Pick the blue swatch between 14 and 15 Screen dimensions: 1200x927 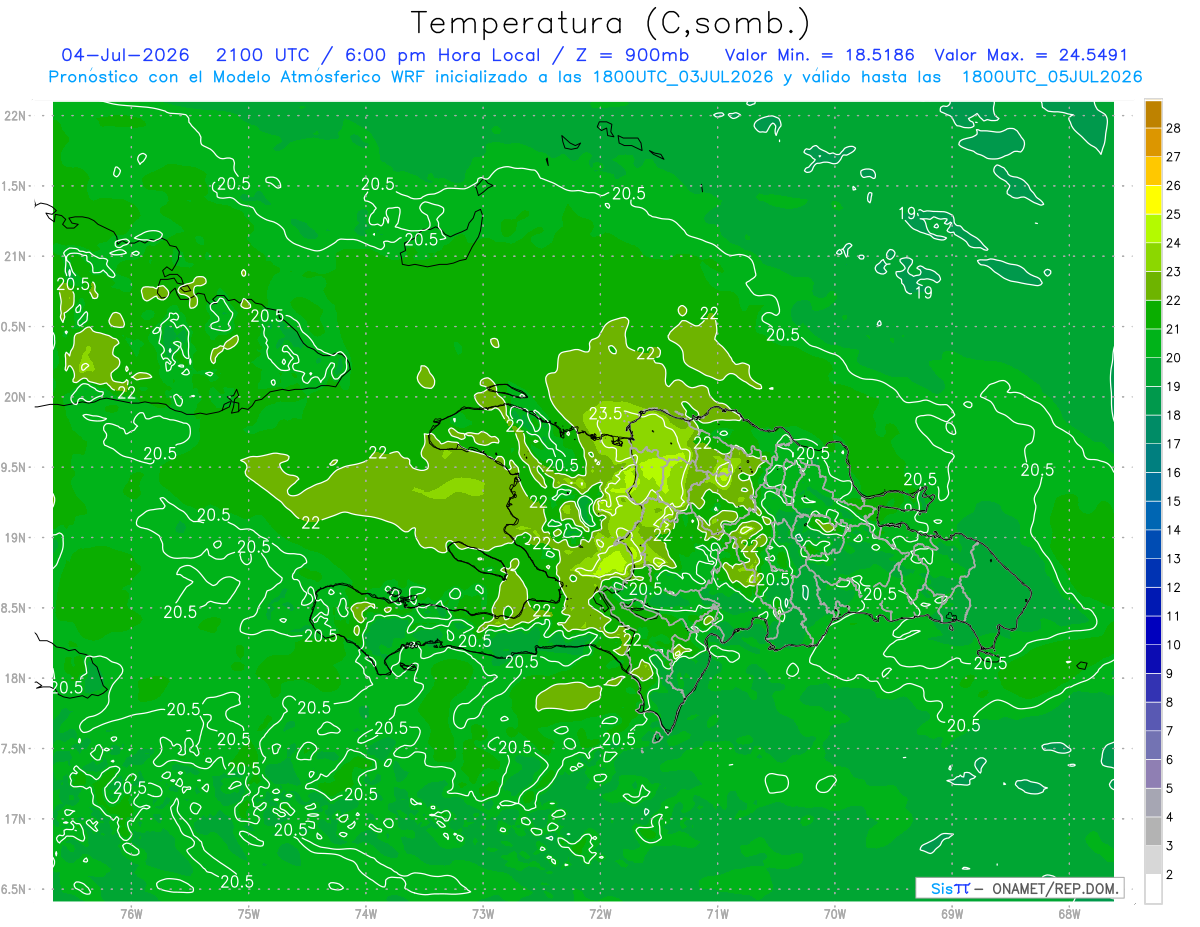point(1153,516)
